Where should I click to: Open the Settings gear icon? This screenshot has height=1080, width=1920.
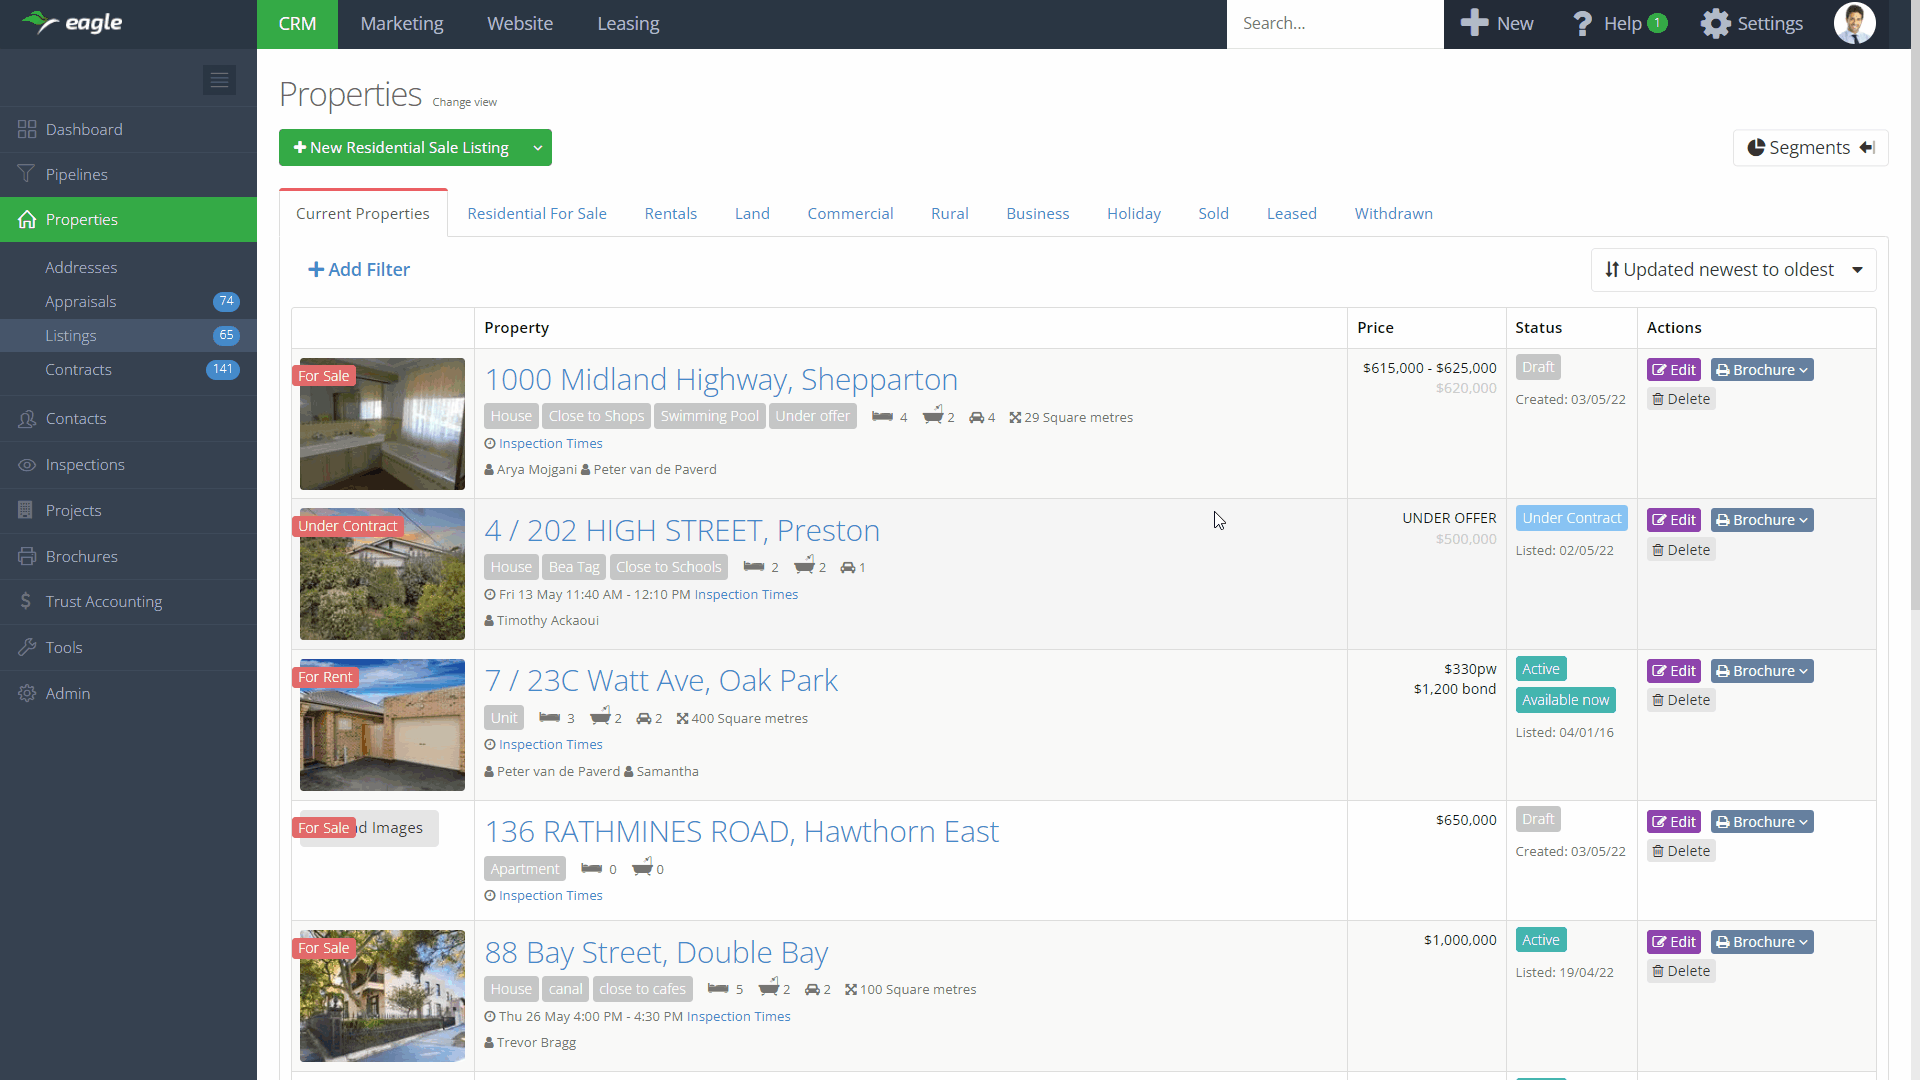(x=1715, y=24)
